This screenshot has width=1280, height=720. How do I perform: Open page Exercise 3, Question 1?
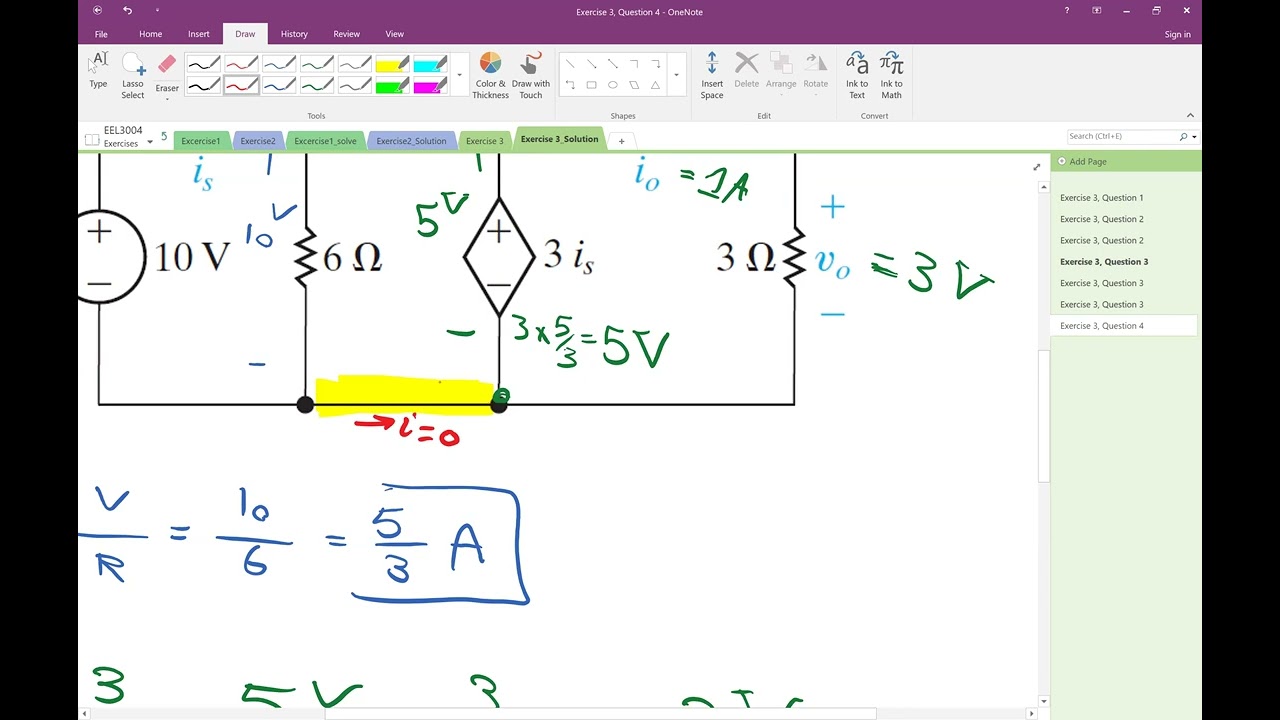click(1101, 198)
